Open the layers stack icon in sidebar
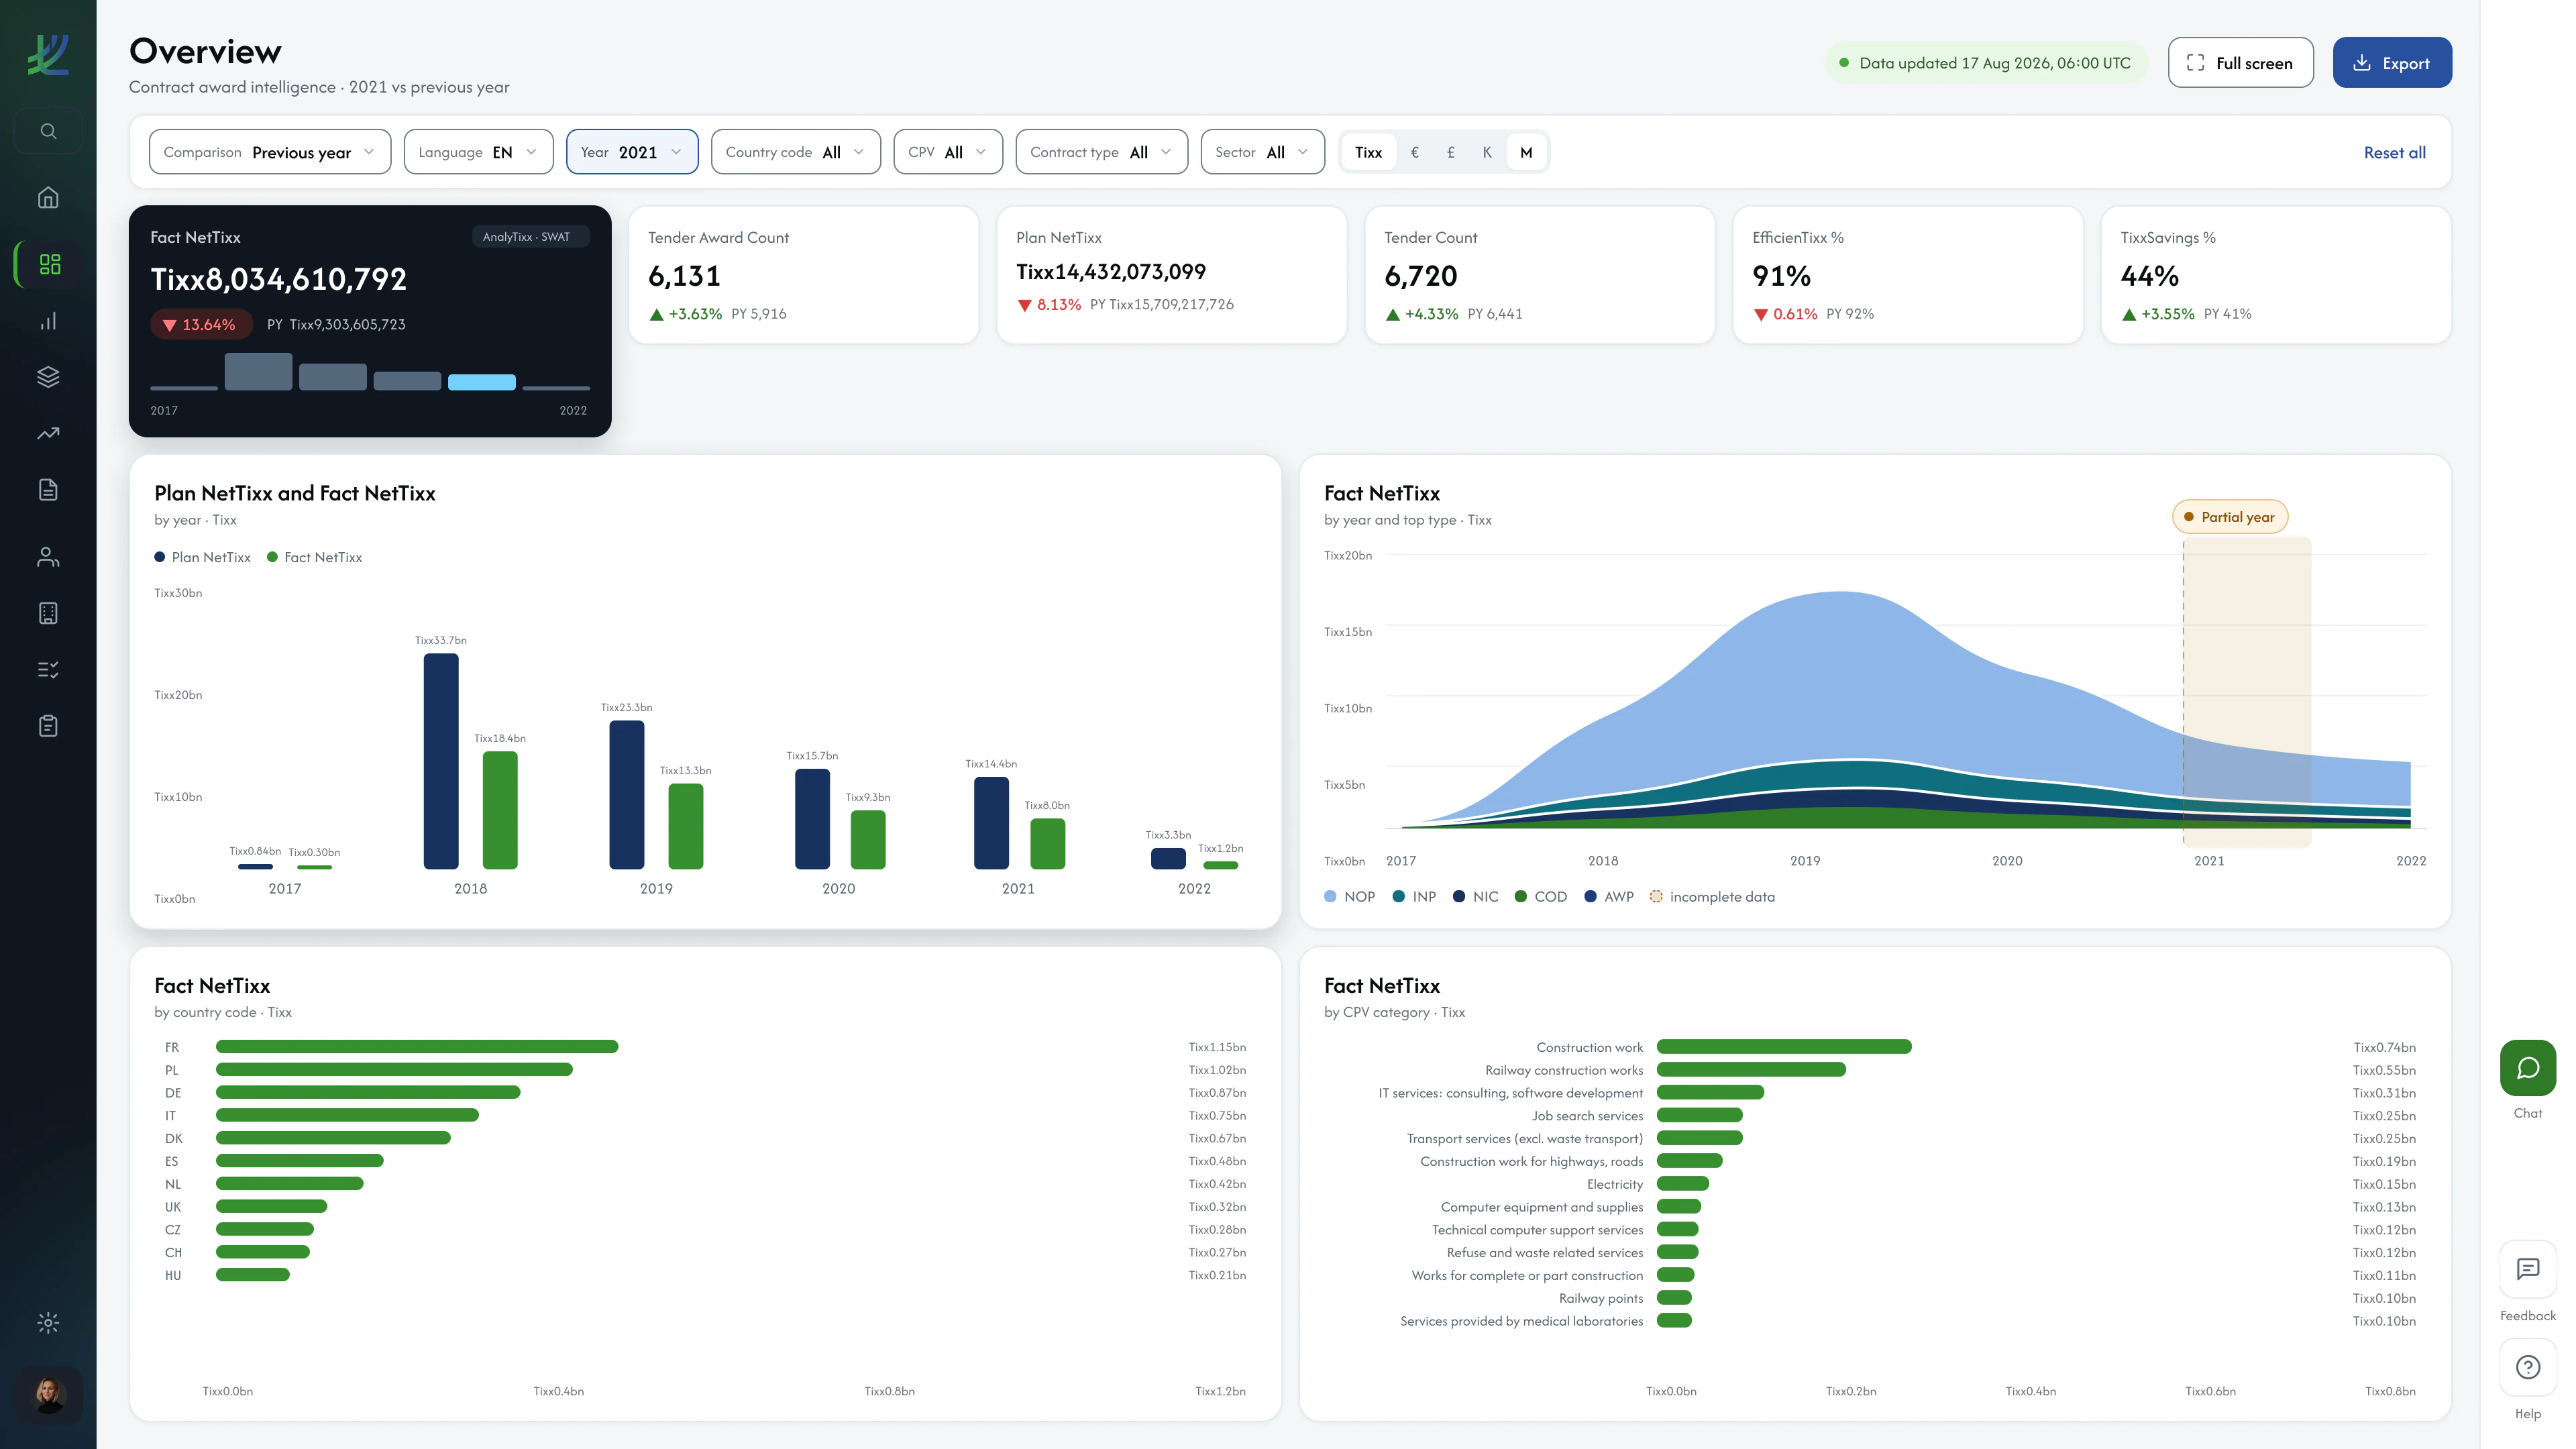 coord(48,377)
